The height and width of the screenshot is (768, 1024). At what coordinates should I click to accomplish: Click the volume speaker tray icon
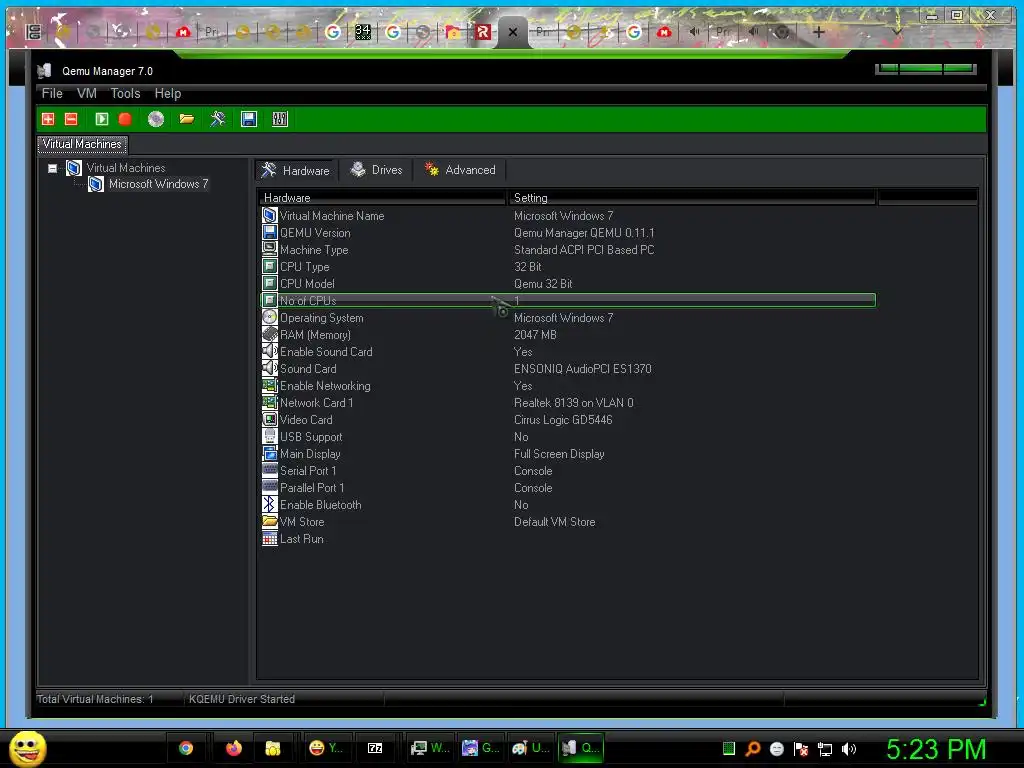click(849, 749)
